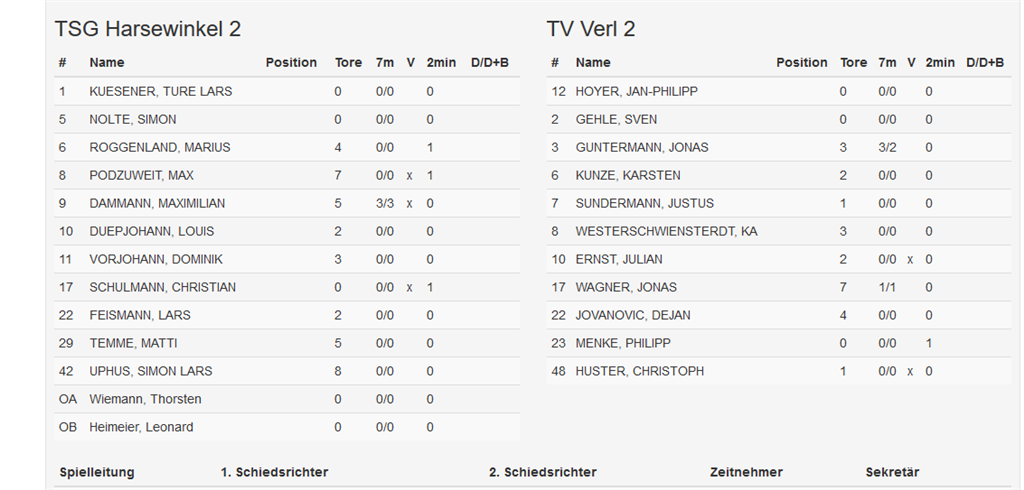1024x490 pixels.
Task: Select official Wiemann, Thorsten
Action: coord(145,399)
